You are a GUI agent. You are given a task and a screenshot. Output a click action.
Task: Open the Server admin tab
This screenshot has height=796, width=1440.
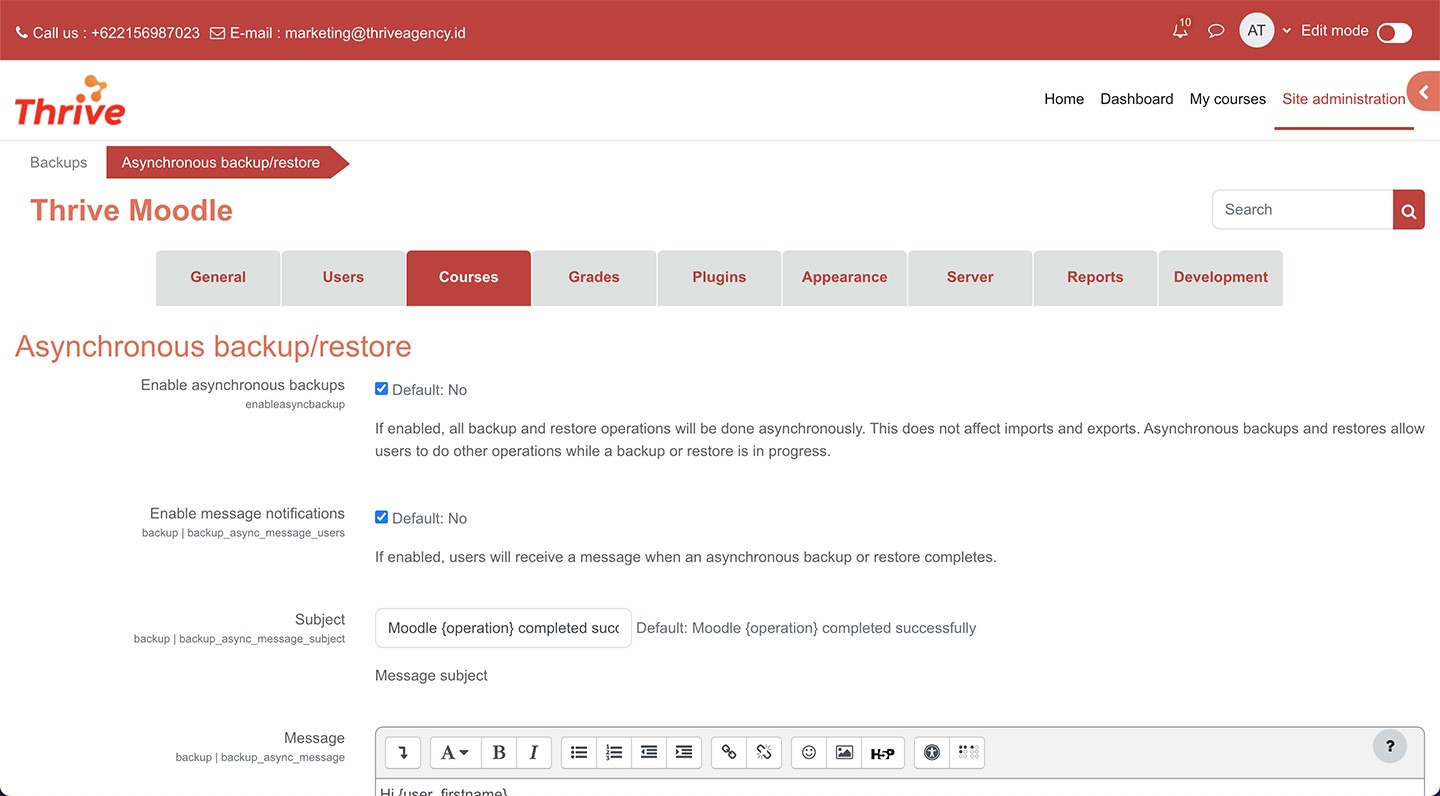tap(970, 278)
